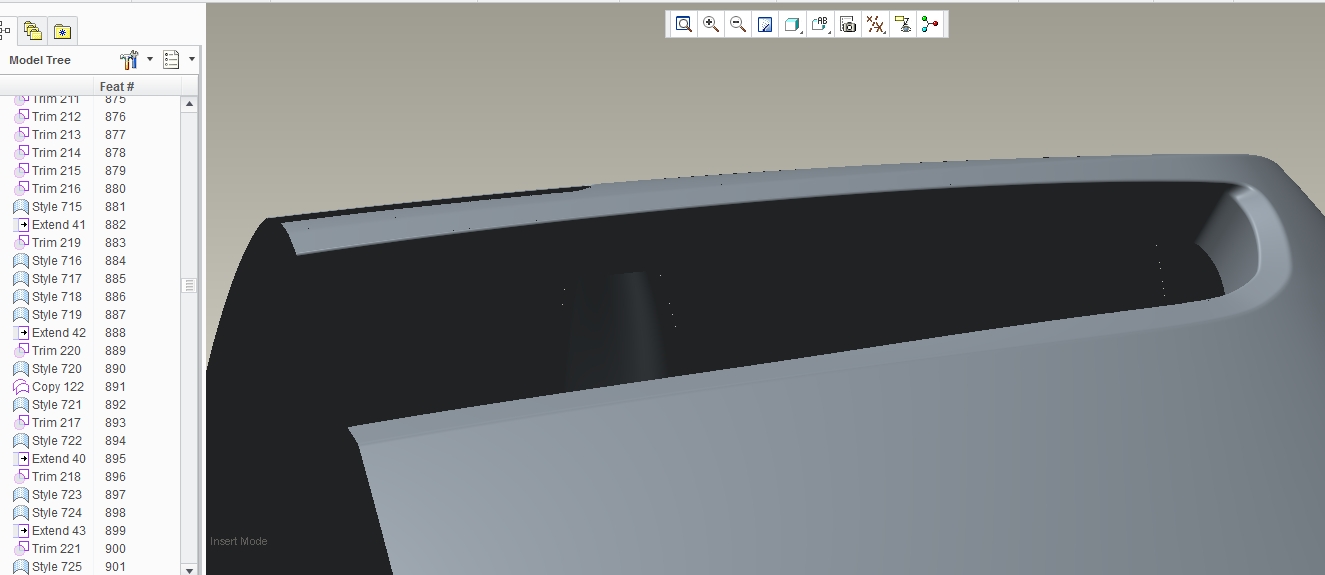1325x575 pixels.
Task: Select Style 715 in the model tree
Action: pyautogui.click(x=57, y=207)
